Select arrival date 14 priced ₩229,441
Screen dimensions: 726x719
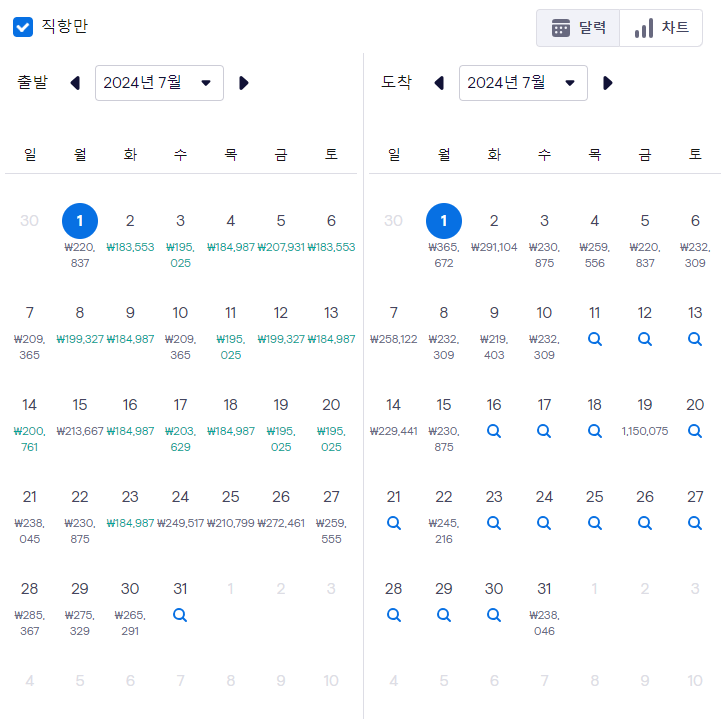[x=394, y=405]
